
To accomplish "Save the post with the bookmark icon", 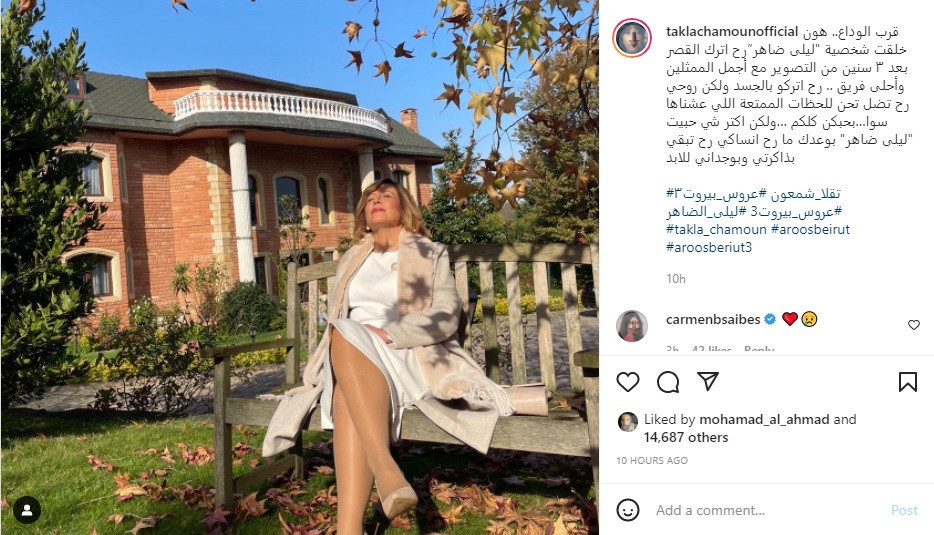I will 908,382.
